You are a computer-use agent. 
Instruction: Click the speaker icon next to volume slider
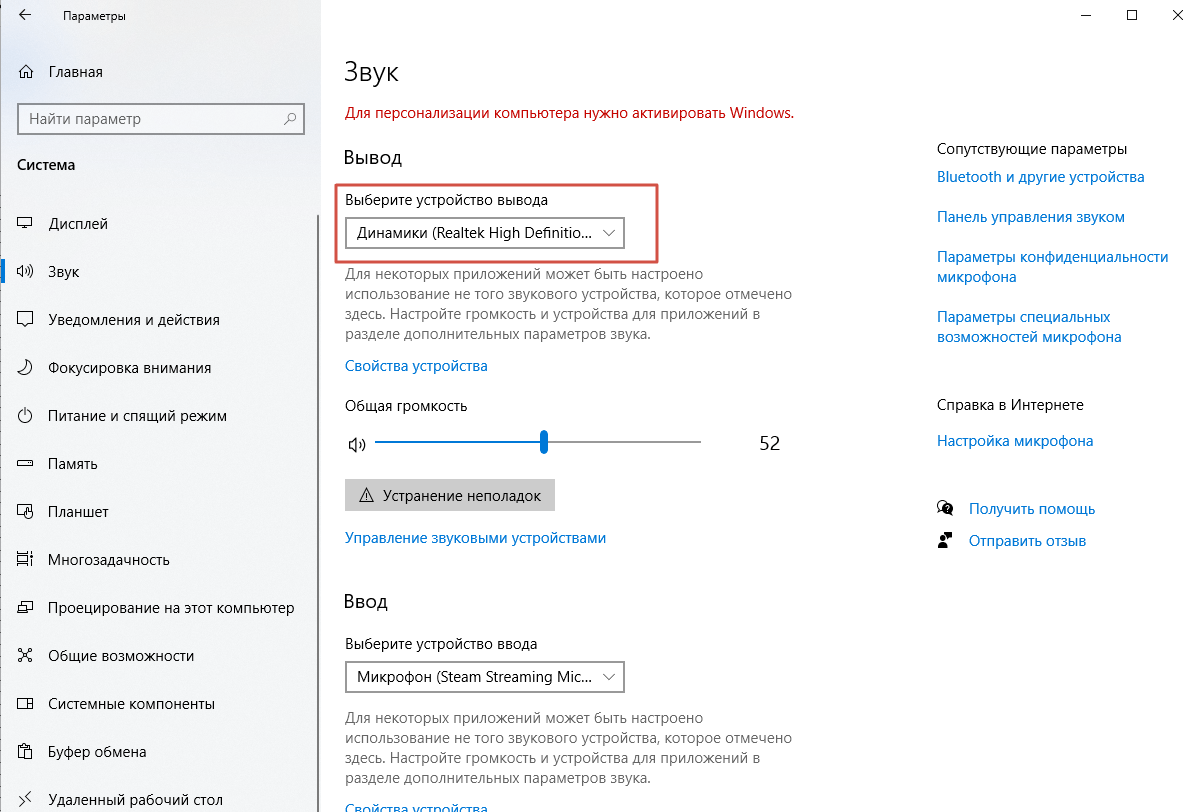357,444
